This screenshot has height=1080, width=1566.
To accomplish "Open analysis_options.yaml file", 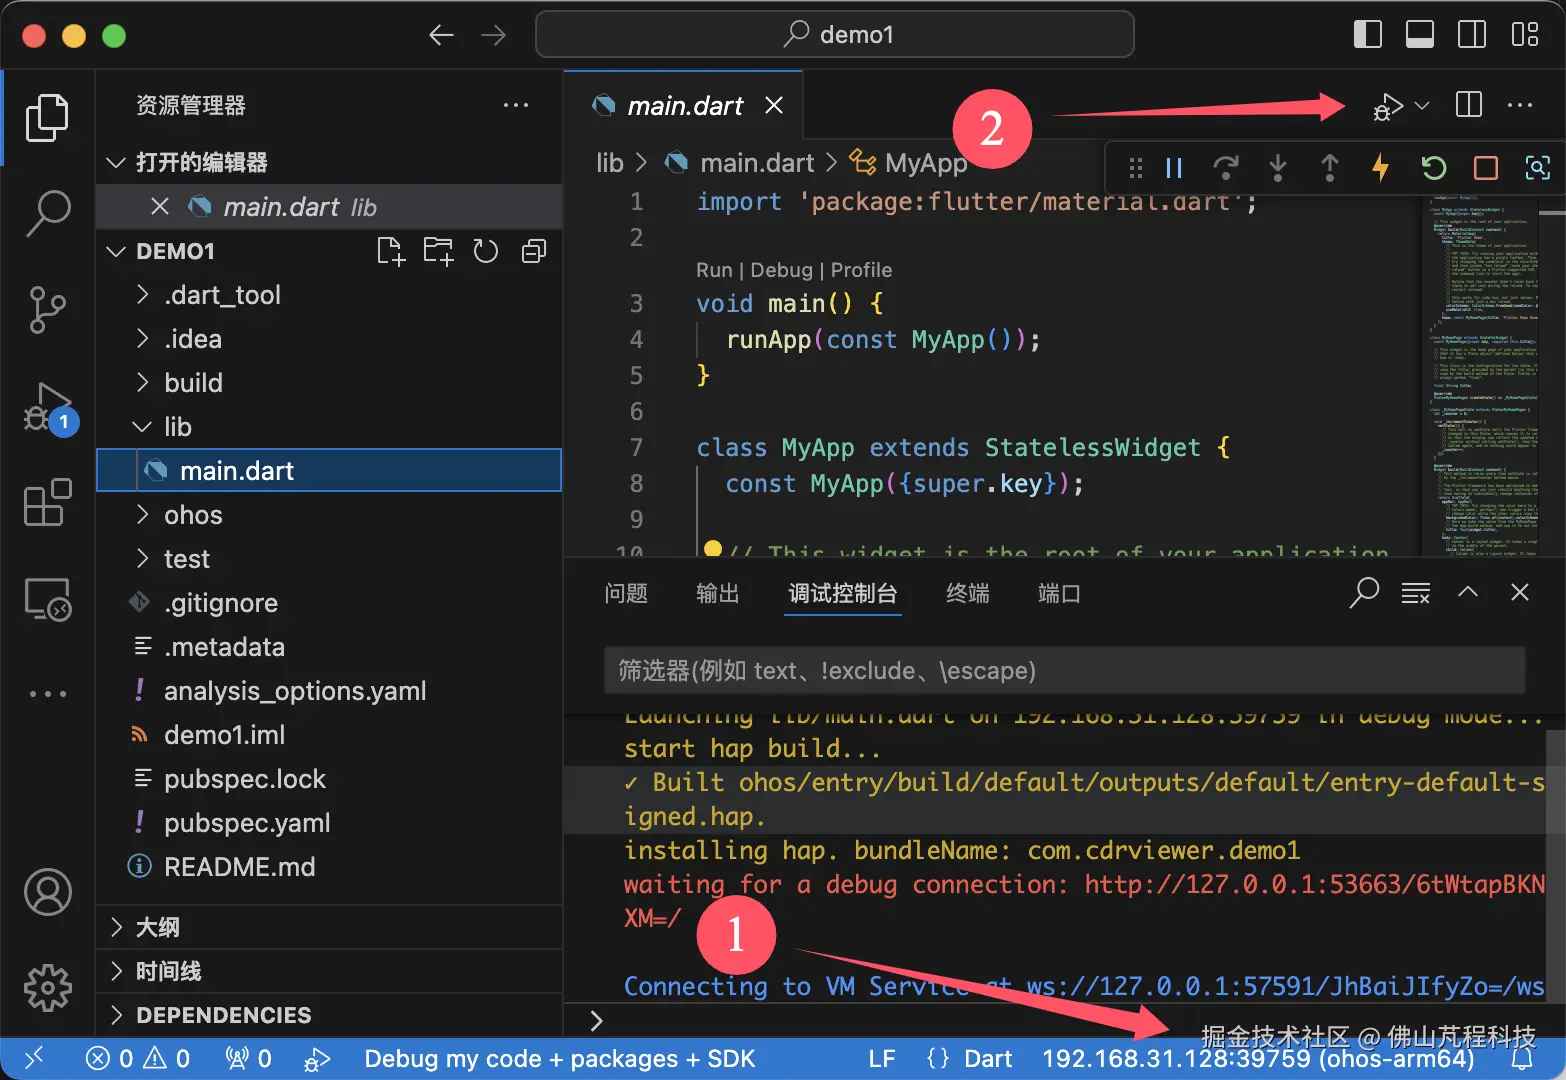I will click(x=329, y=691).
